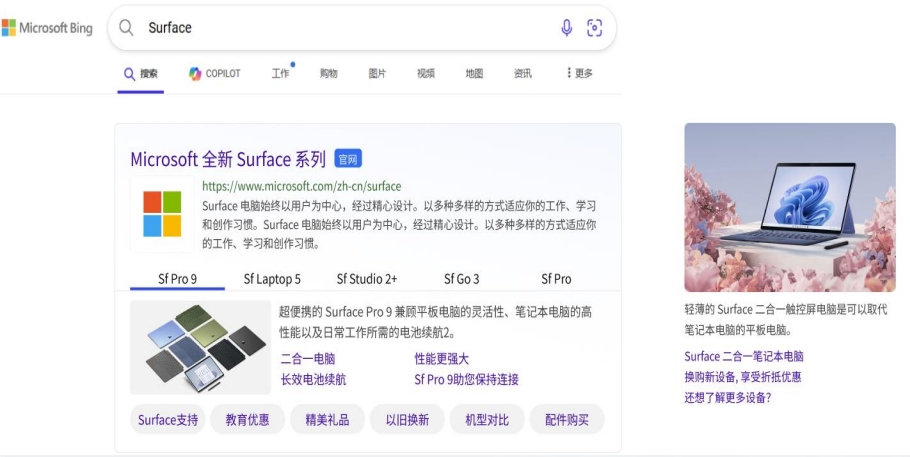
Task: Open the 资讯 tab
Action: [522, 74]
